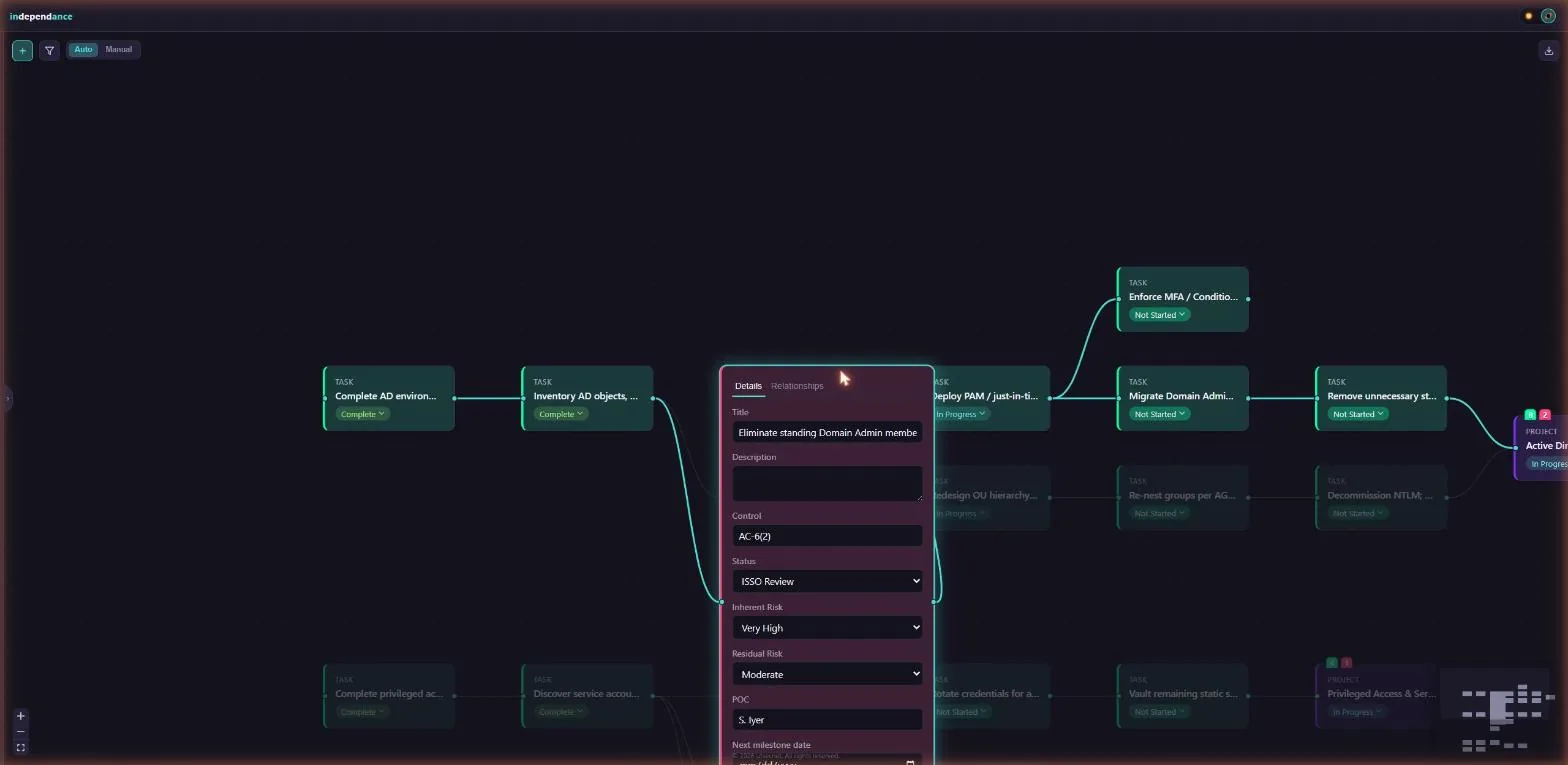Expand the left sidebar handle

[7, 398]
